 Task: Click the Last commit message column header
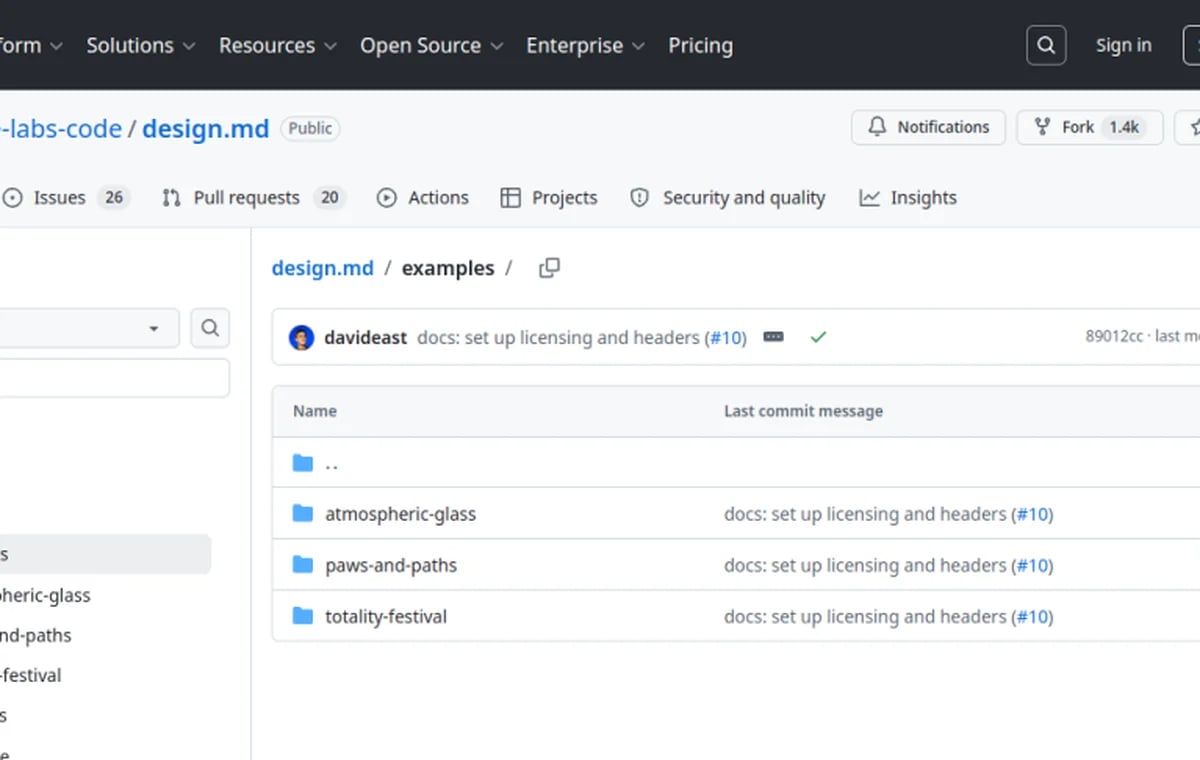pos(803,411)
